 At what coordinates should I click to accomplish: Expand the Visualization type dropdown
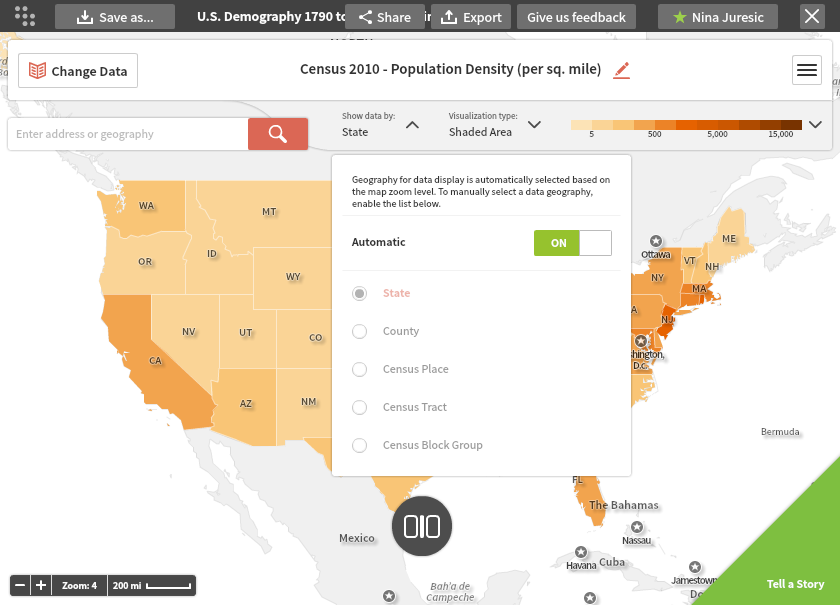point(534,125)
